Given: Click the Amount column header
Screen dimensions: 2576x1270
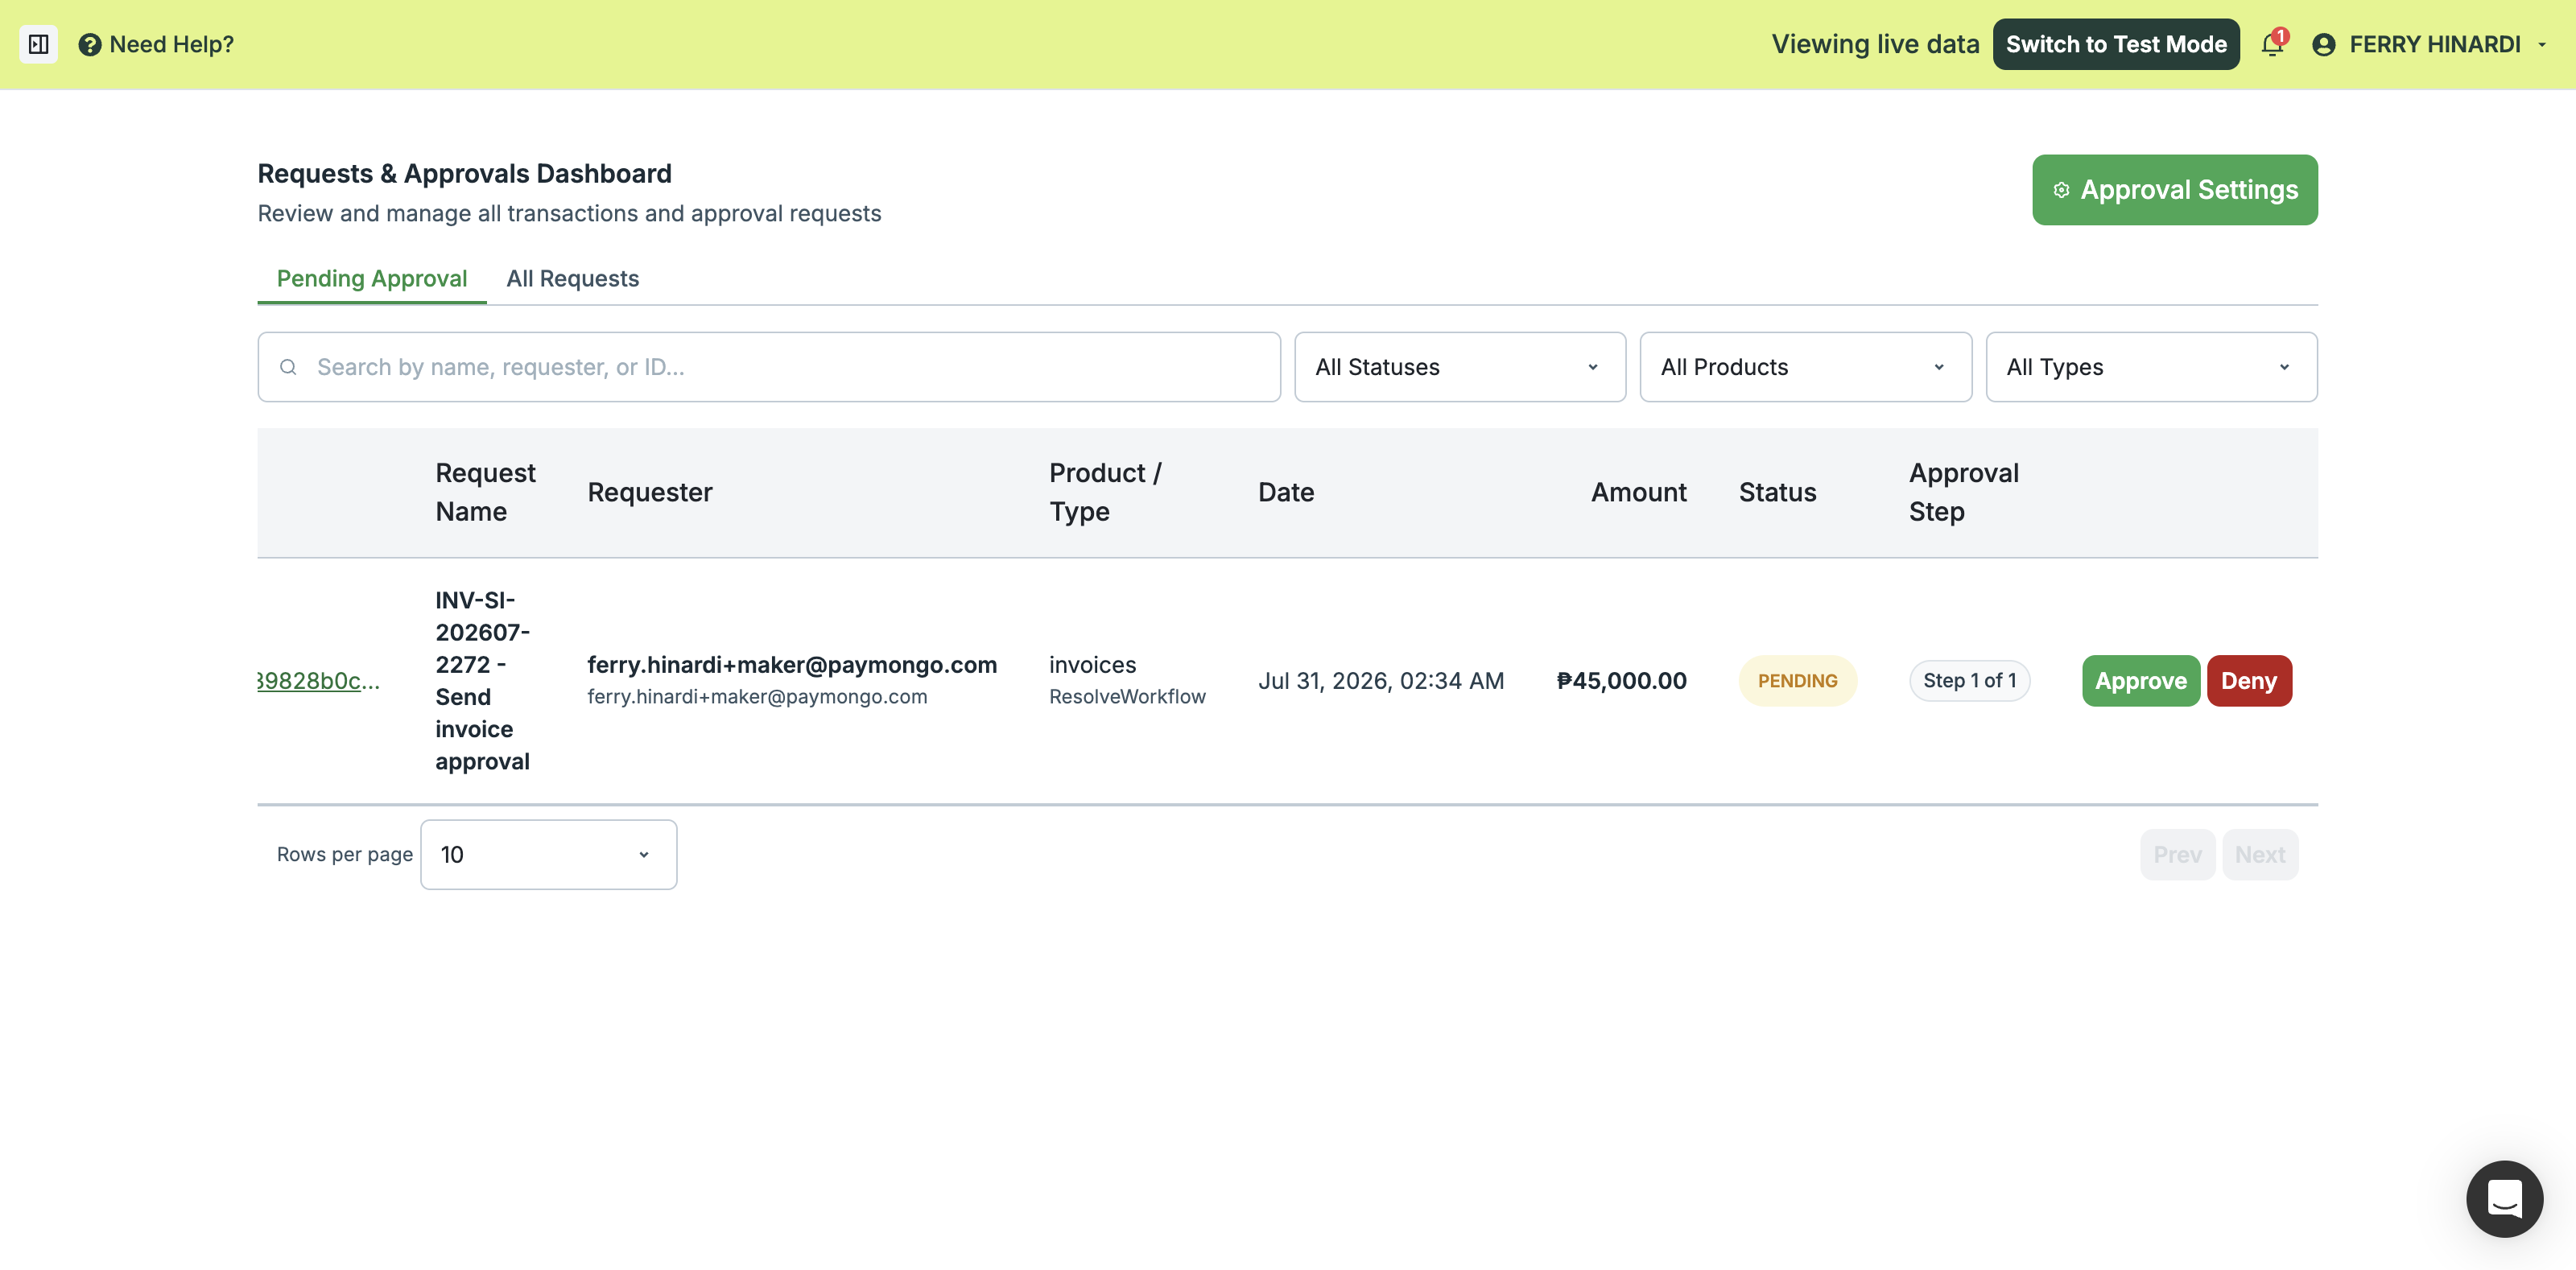Looking at the screenshot, I should tap(1638, 492).
